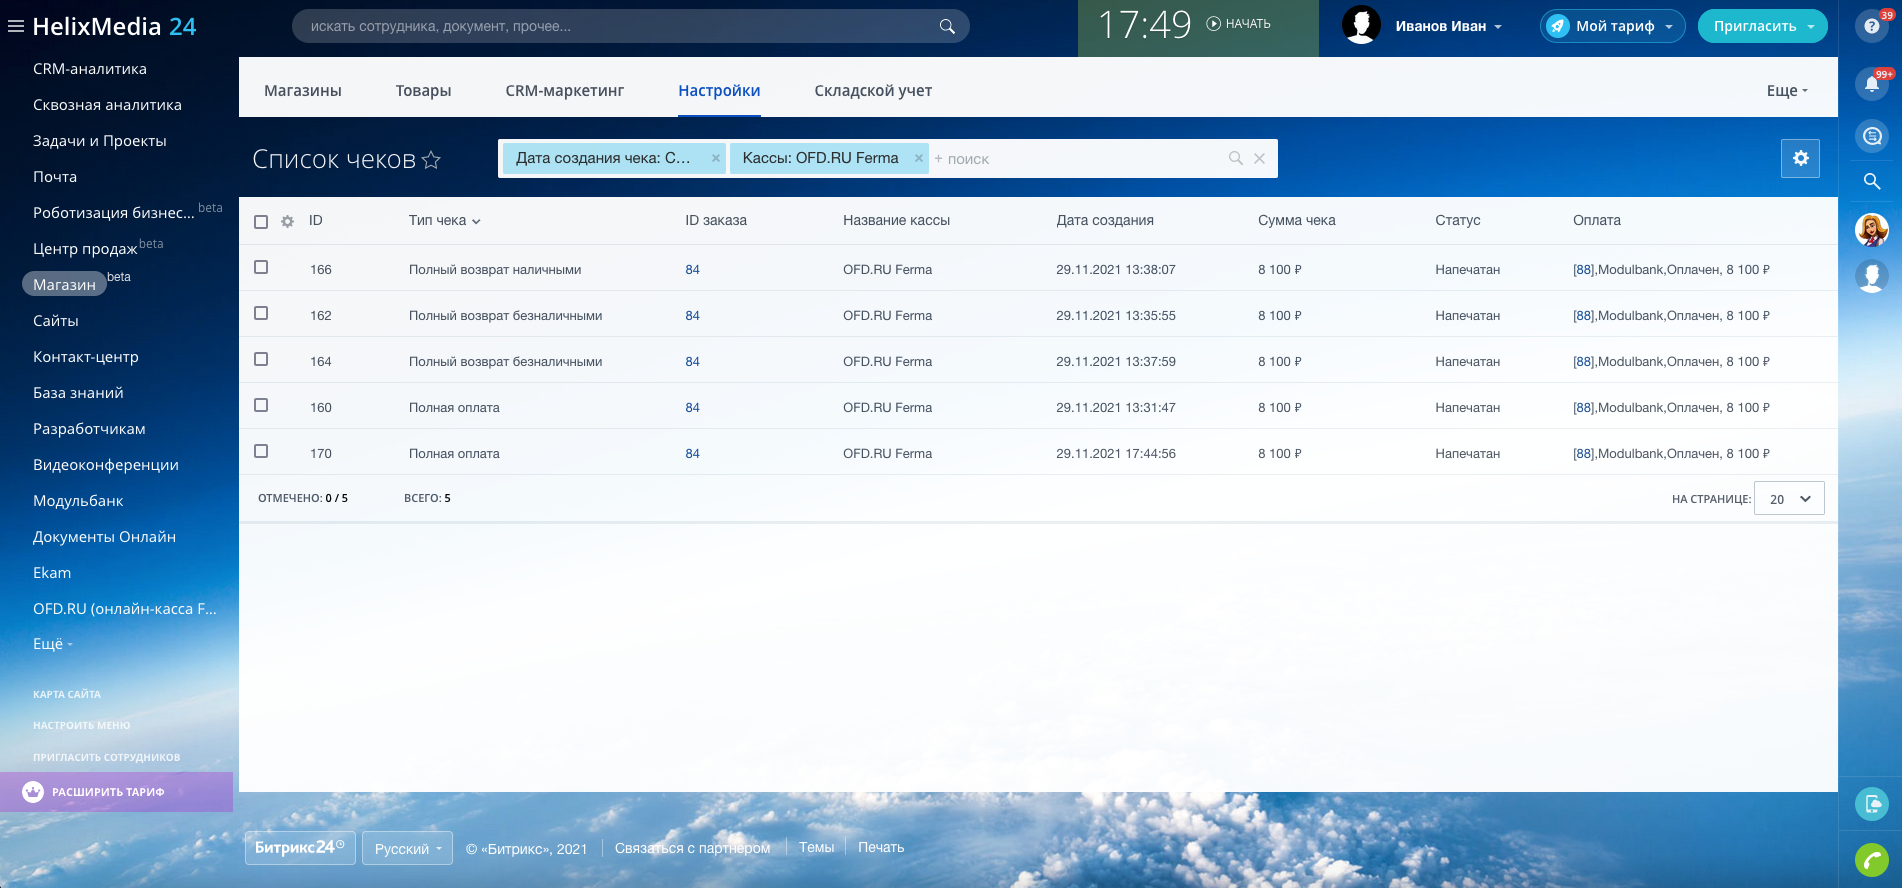Open the rows-per-page dropdown showing 20
This screenshot has height=888, width=1902.
pyautogui.click(x=1789, y=499)
